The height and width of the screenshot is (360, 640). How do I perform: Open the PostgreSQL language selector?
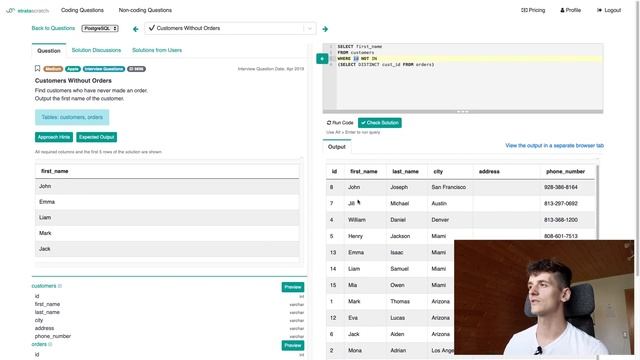click(x=100, y=28)
